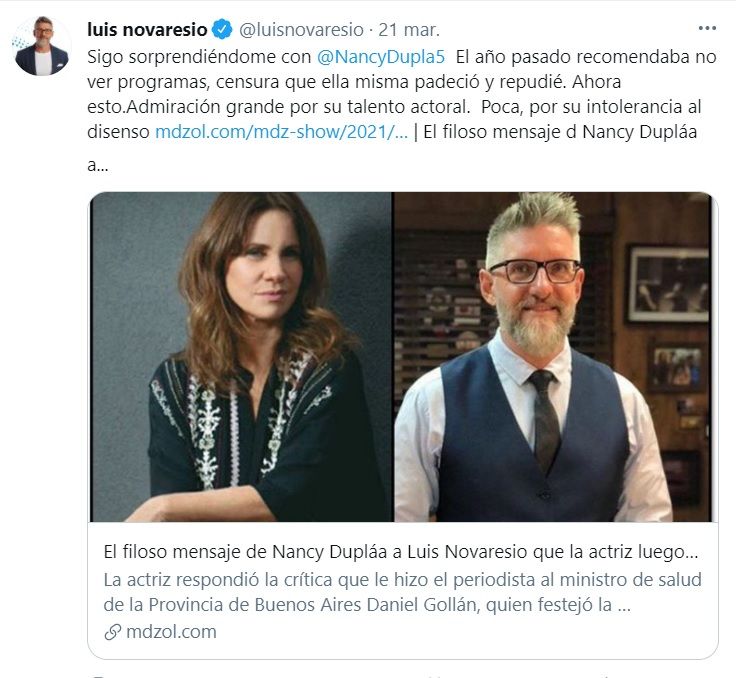Click the bearded man's photo in preview

(x=552, y=357)
